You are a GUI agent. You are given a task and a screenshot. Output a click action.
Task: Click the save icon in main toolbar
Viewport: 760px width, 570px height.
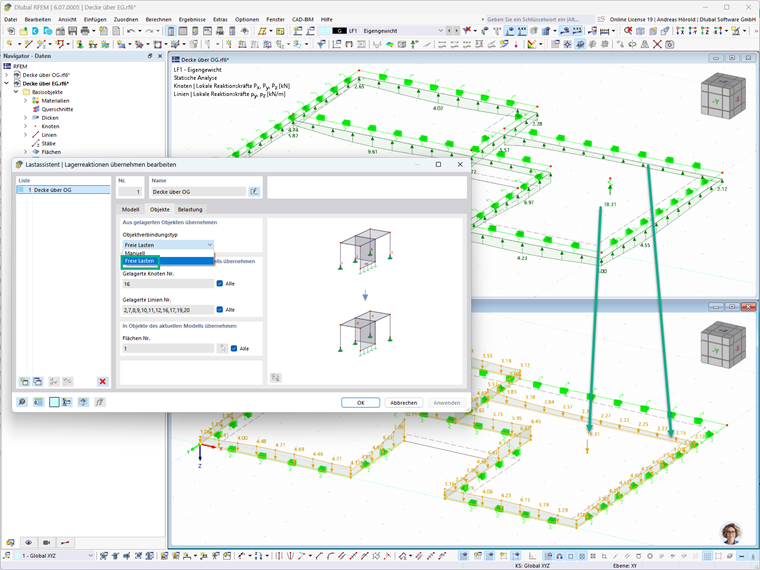72,31
